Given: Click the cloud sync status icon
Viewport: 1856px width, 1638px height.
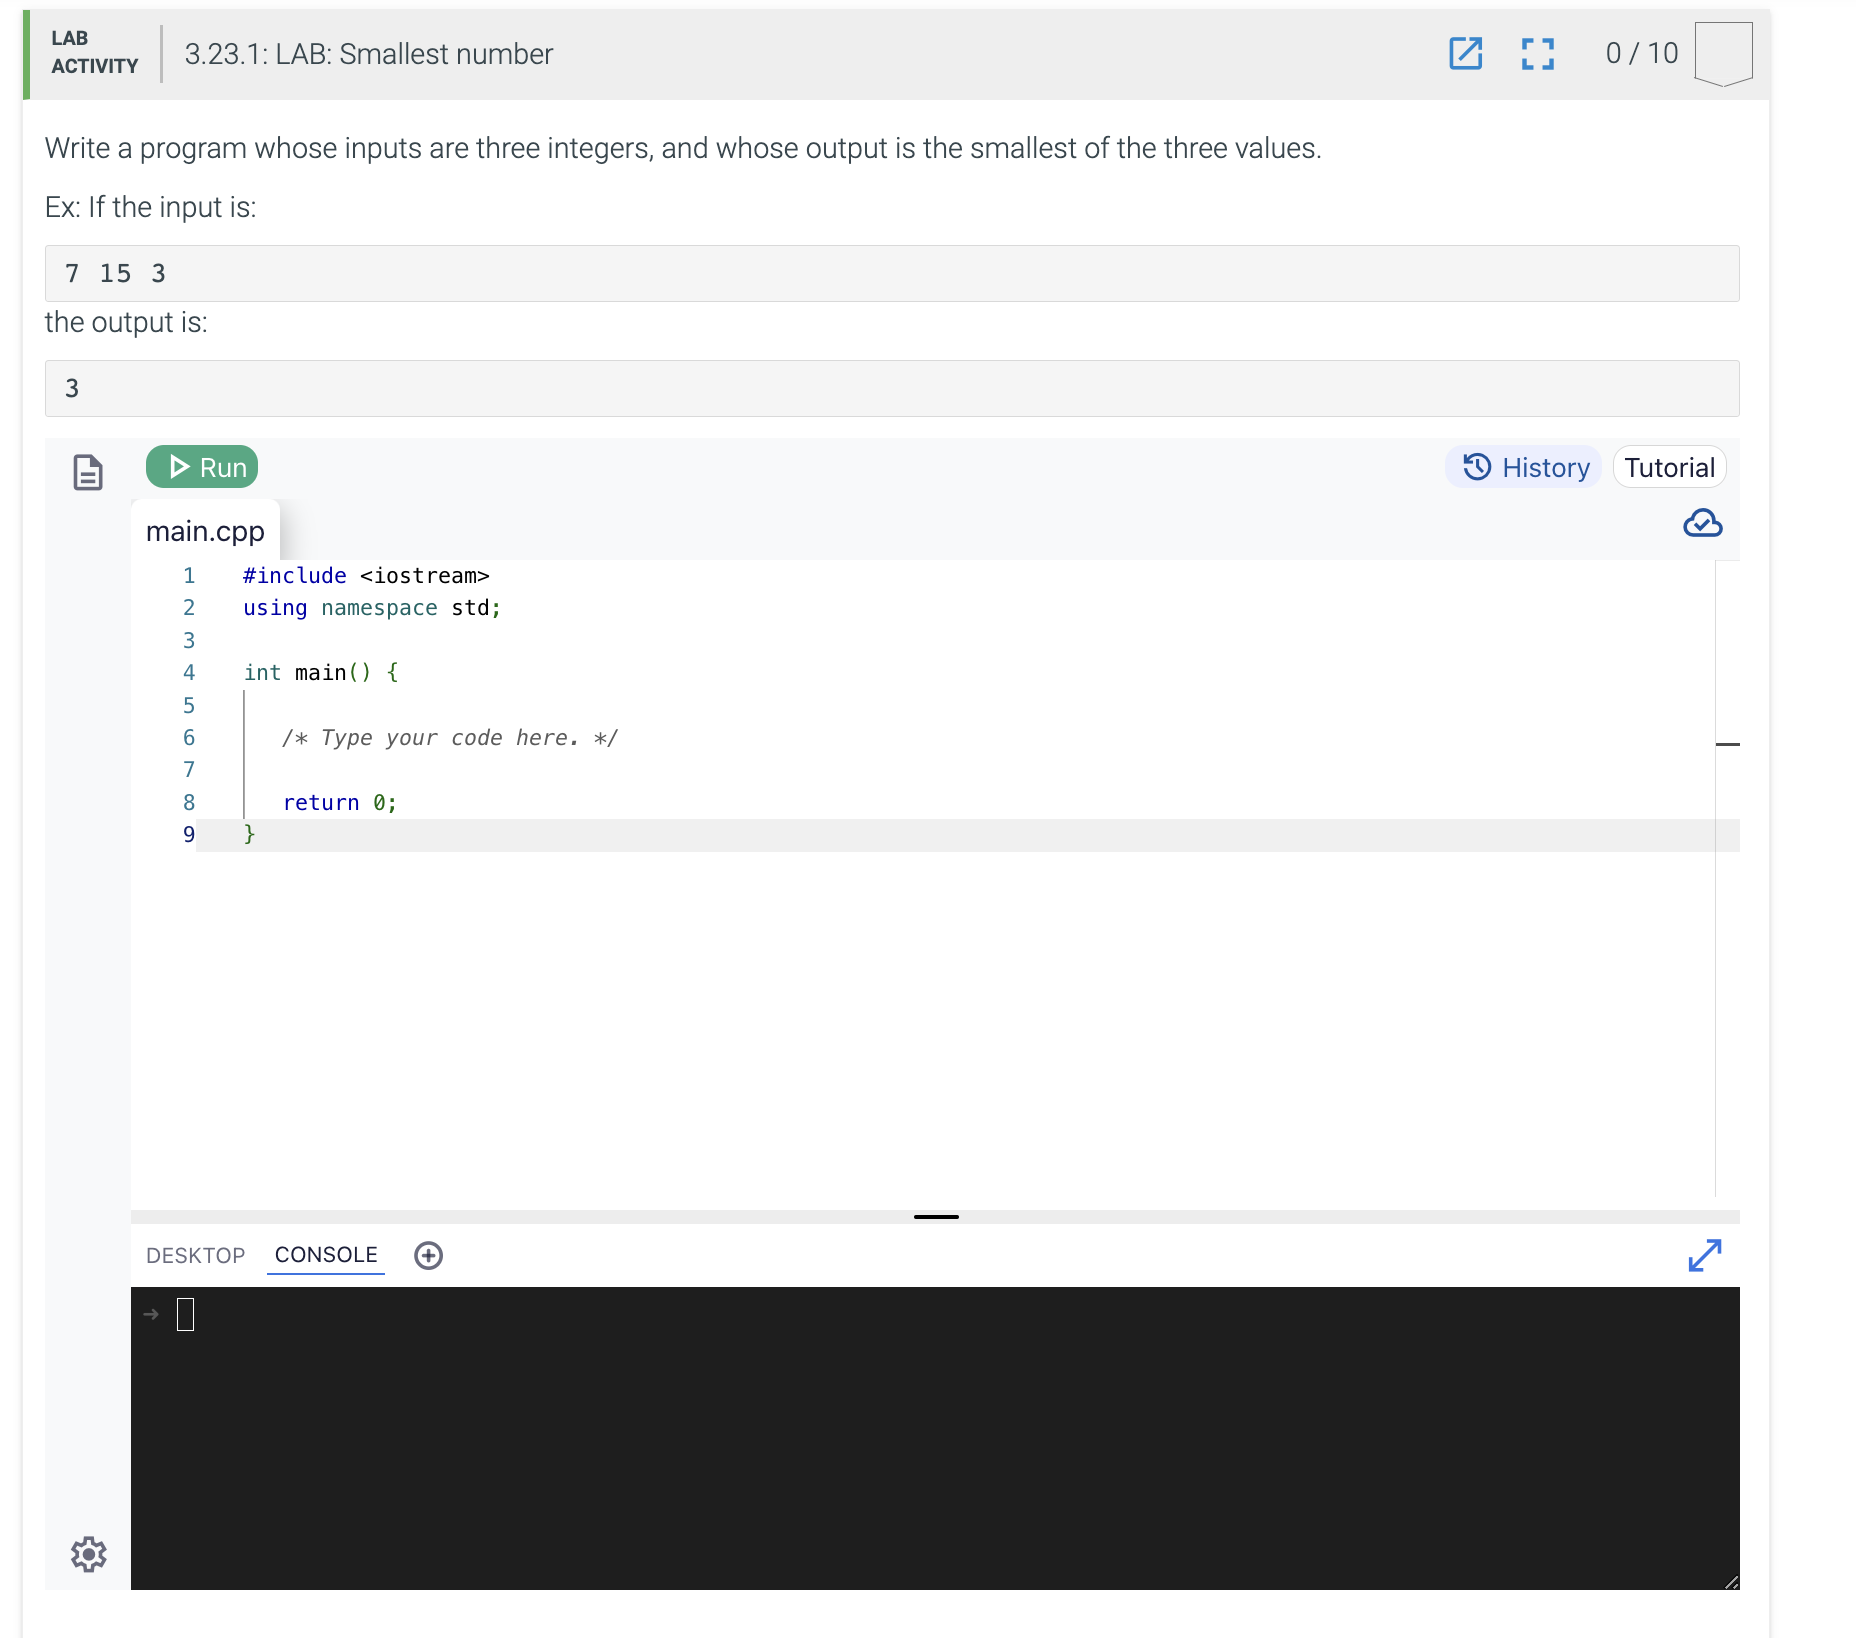Looking at the screenshot, I should pyautogui.click(x=1703, y=523).
